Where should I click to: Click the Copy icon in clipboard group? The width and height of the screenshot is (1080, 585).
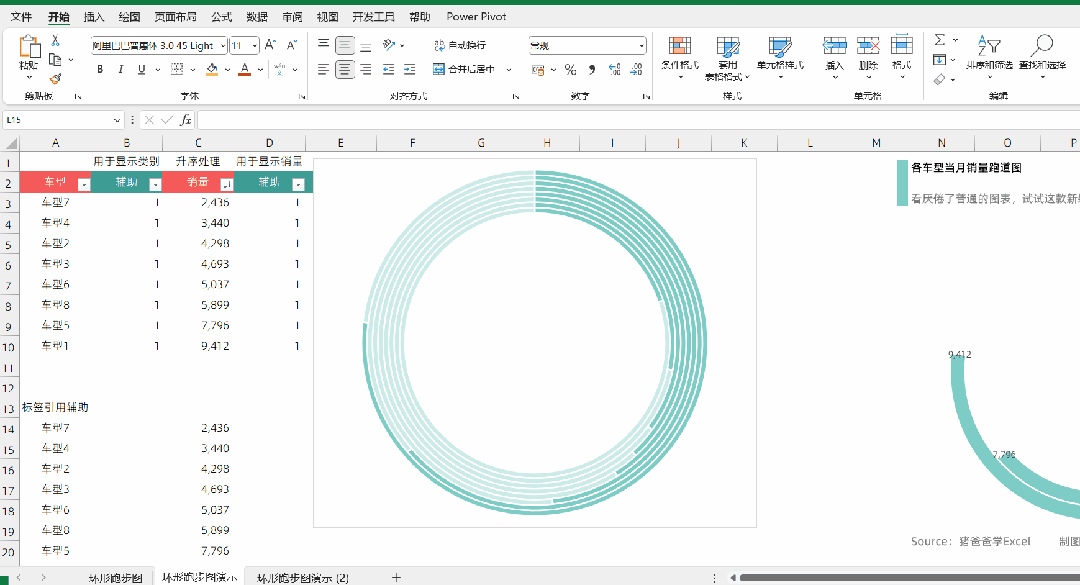tap(56, 60)
